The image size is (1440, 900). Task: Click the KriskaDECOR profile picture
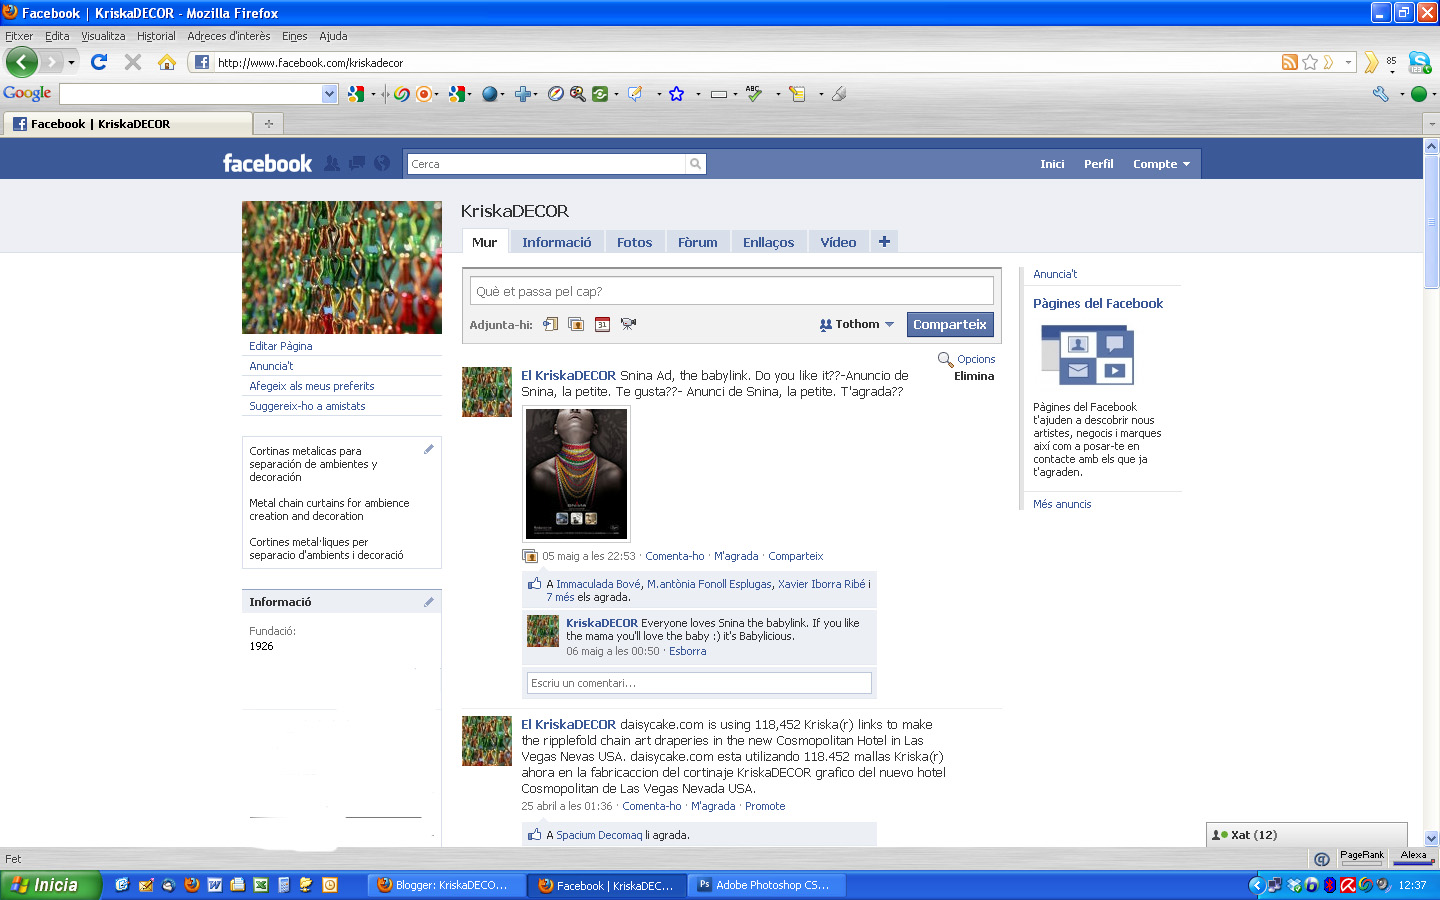tap(342, 267)
